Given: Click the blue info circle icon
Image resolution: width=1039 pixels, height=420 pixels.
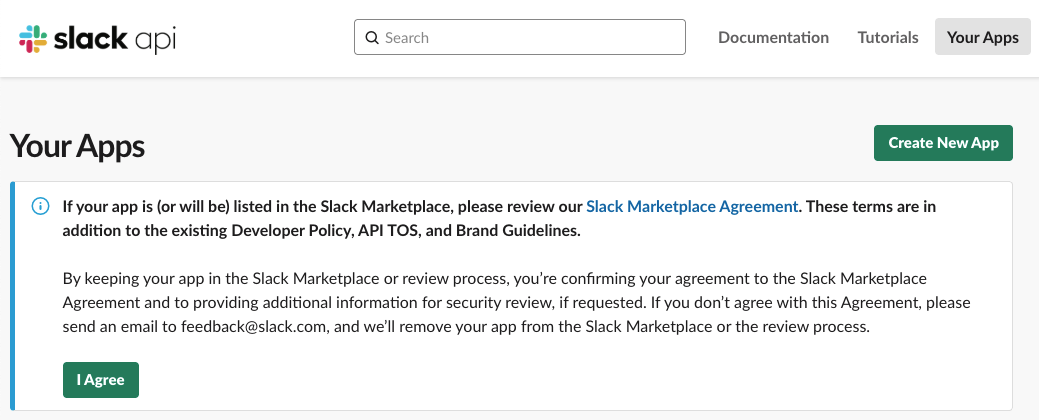Looking at the screenshot, I should click(40, 206).
